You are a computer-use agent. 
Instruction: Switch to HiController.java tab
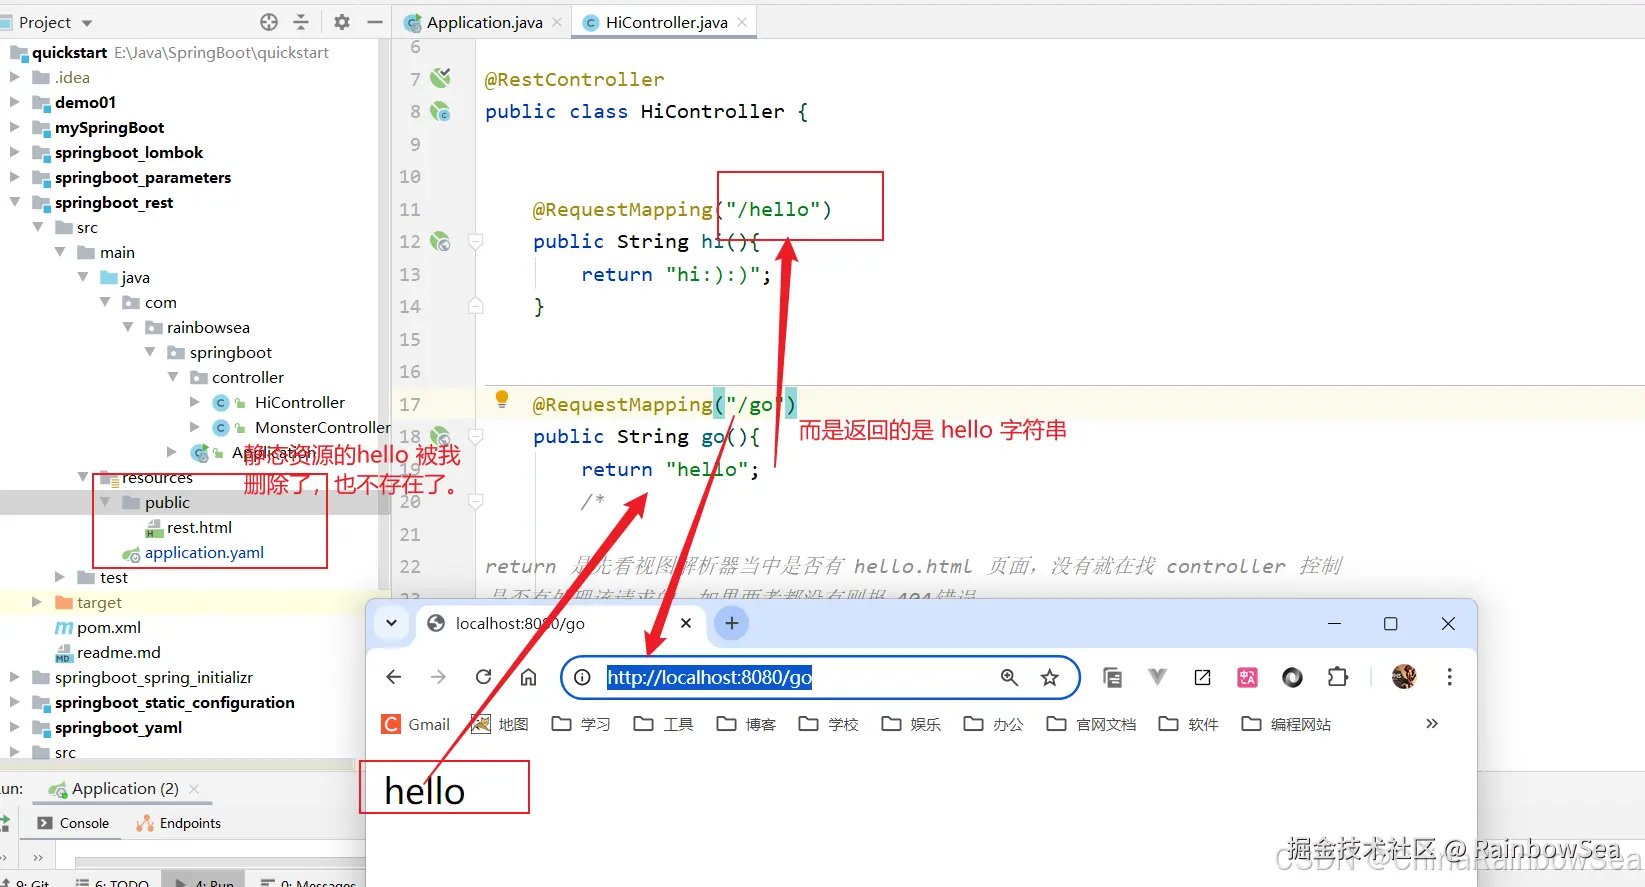click(x=666, y=22)
